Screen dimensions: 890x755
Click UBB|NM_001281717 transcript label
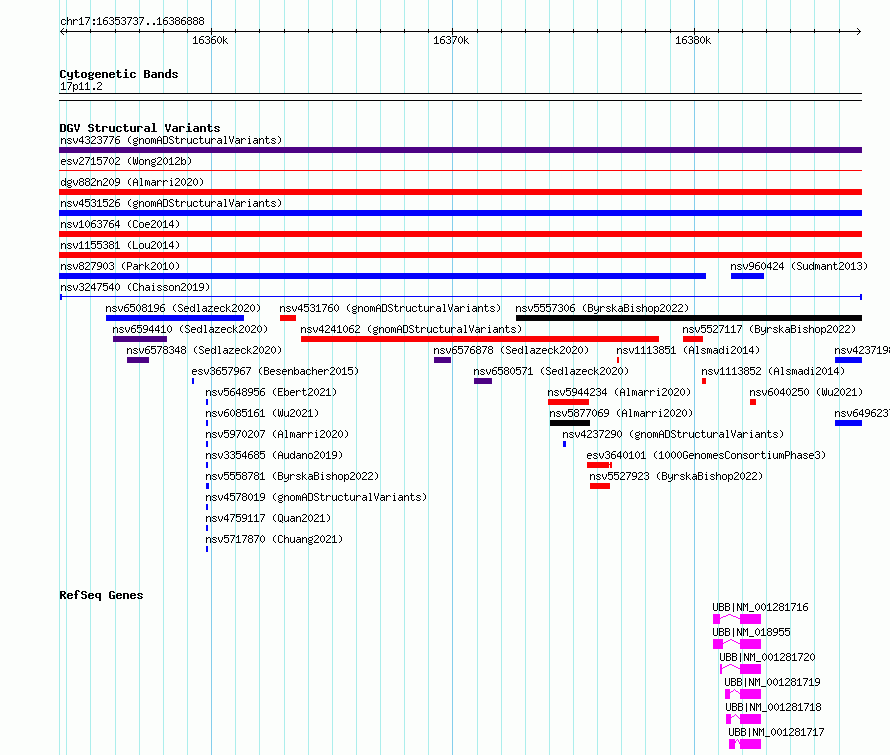click(776, 732)
